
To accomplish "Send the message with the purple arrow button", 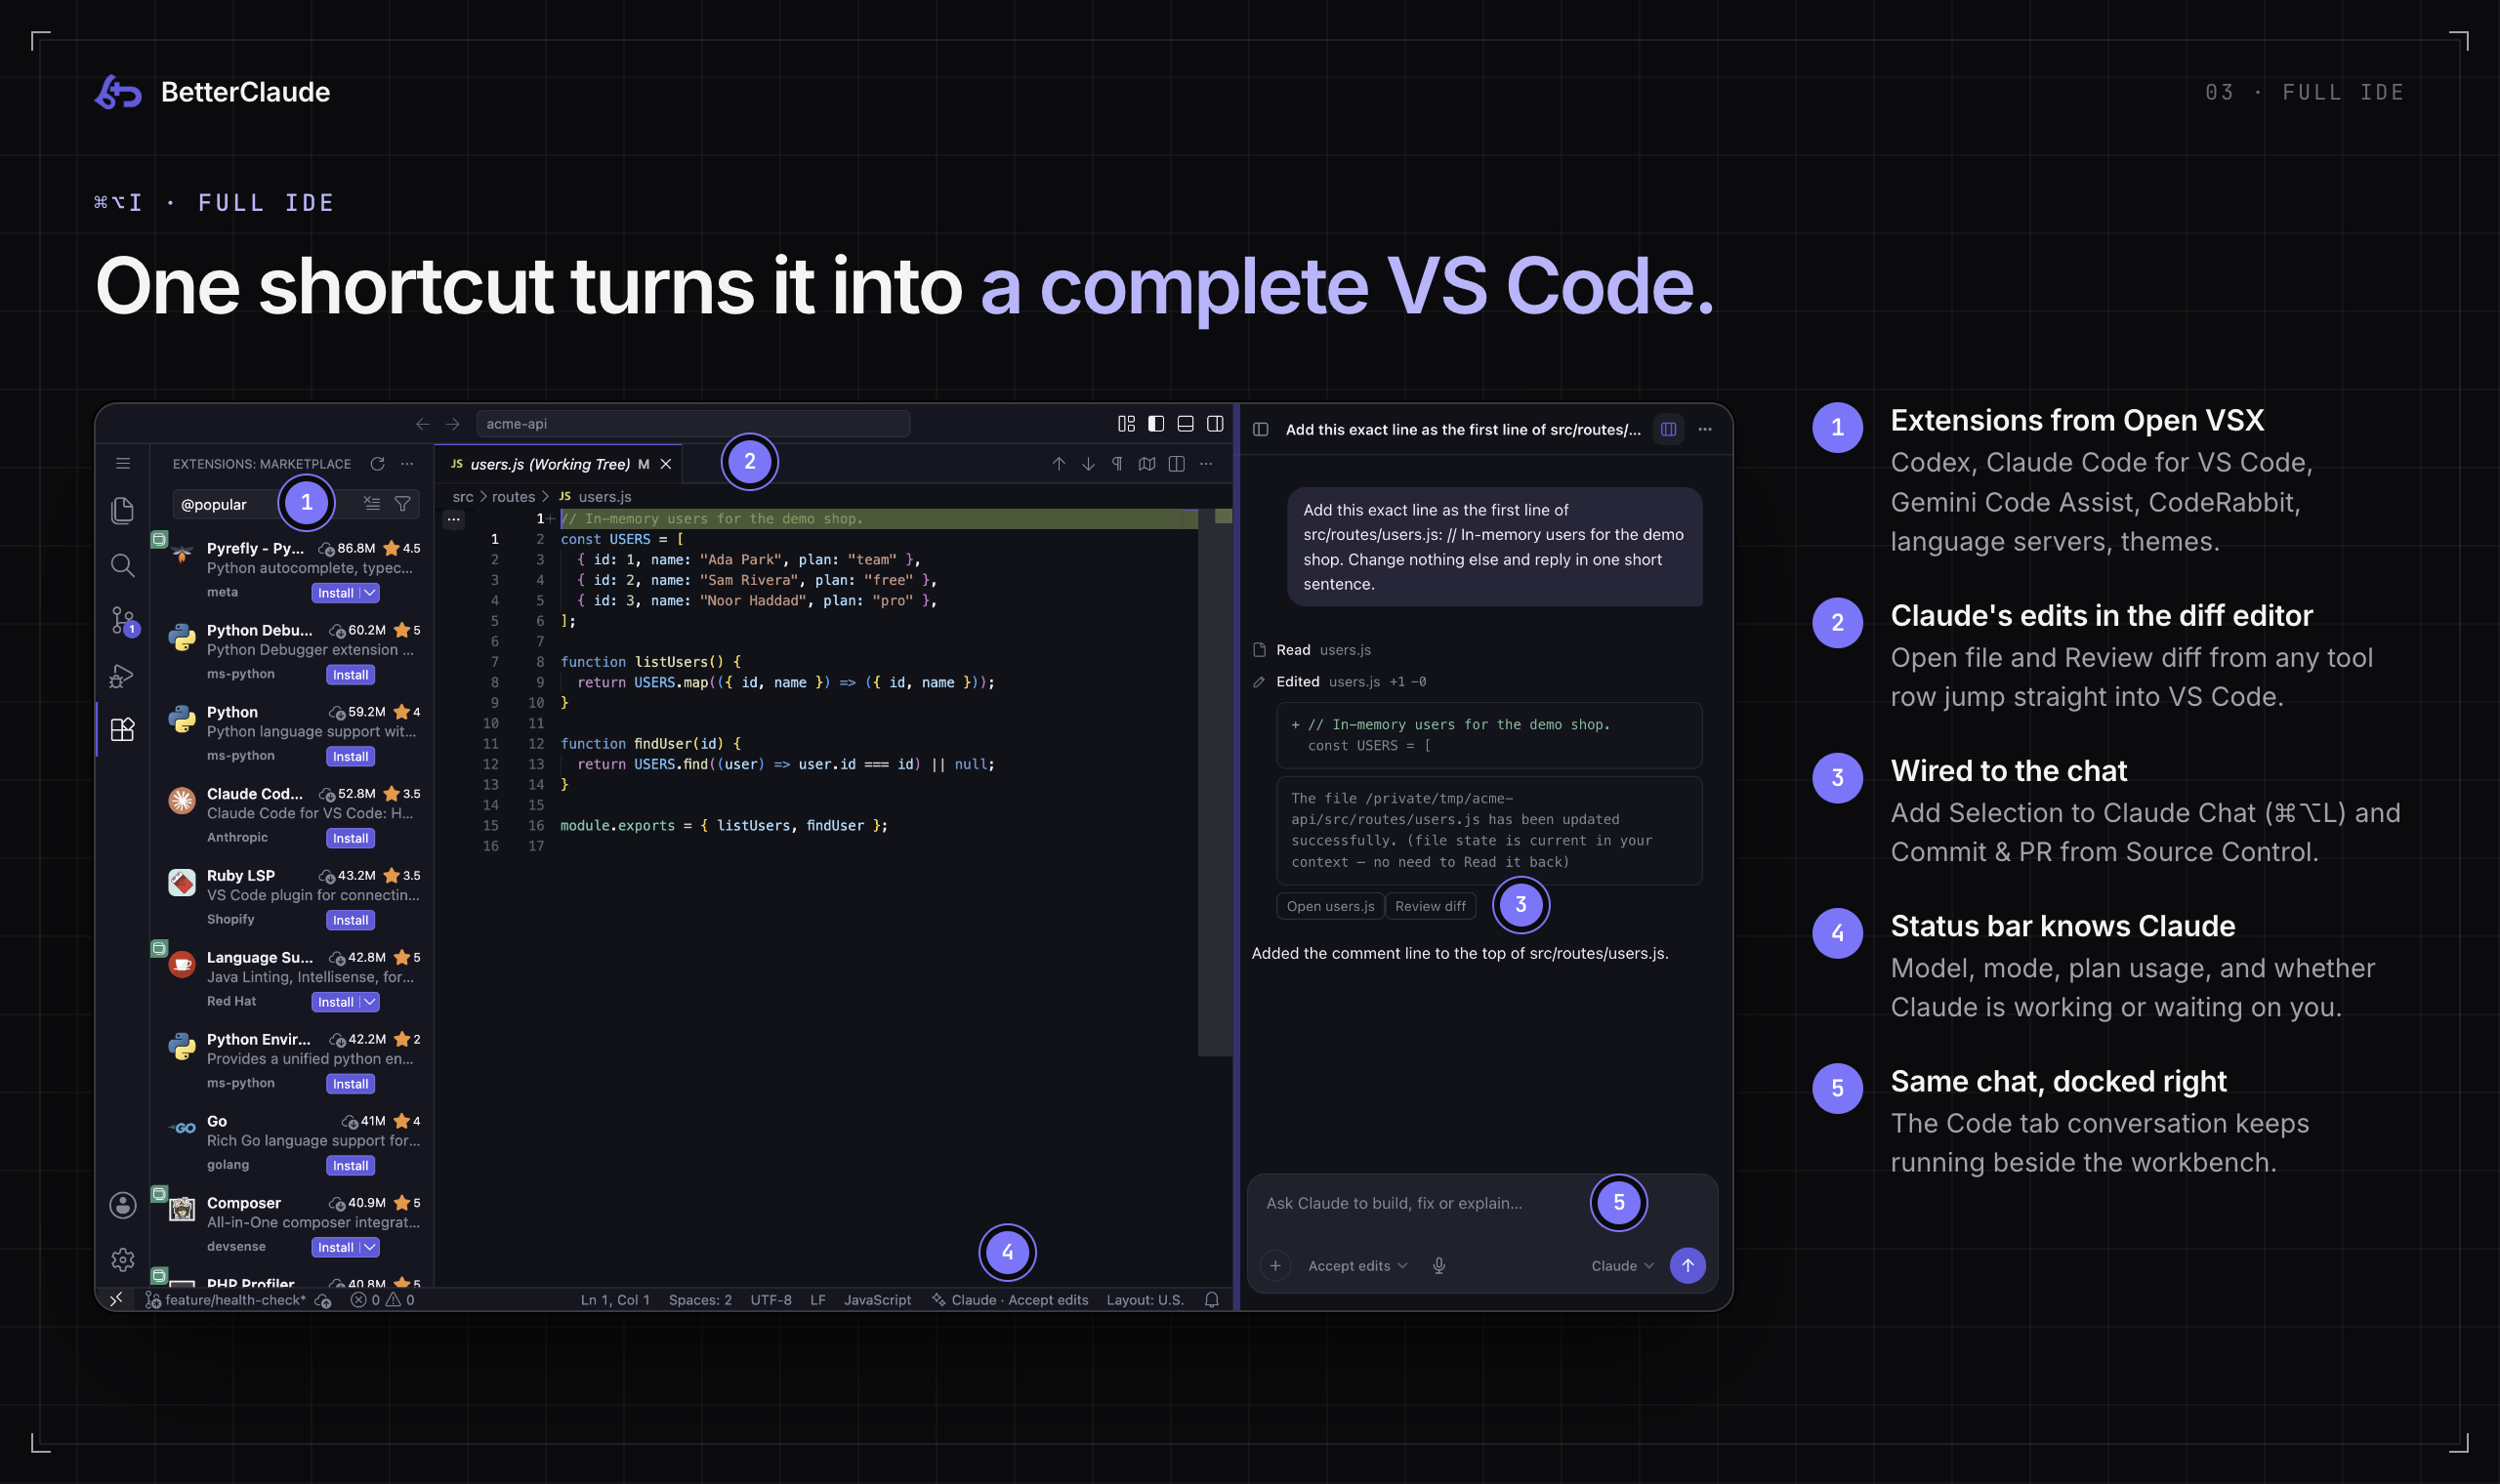I will click(1687, 1265).
